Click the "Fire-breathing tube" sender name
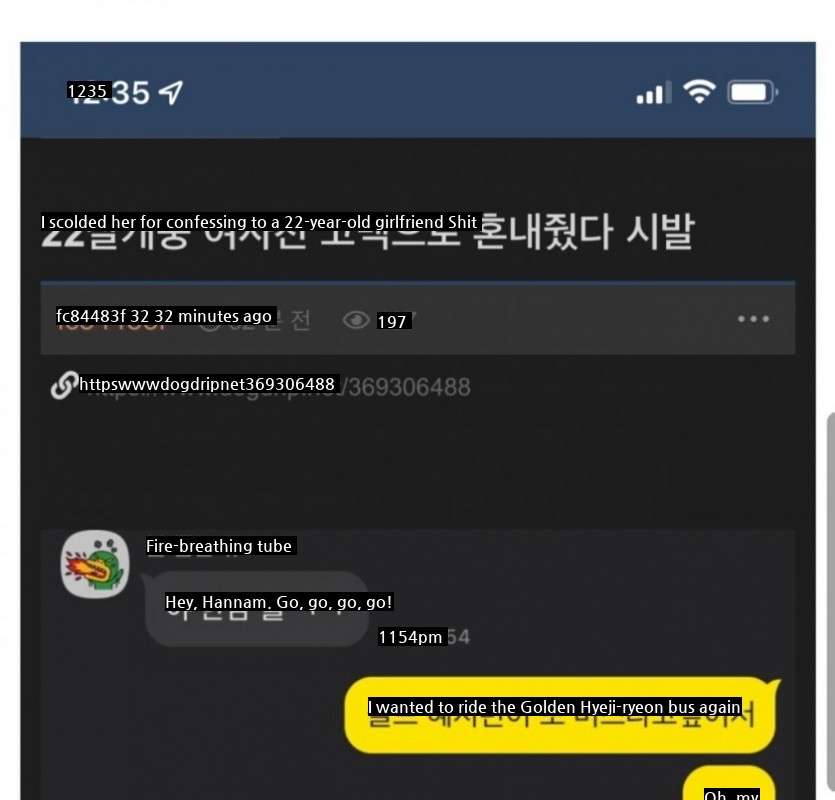 pos(219,546)
